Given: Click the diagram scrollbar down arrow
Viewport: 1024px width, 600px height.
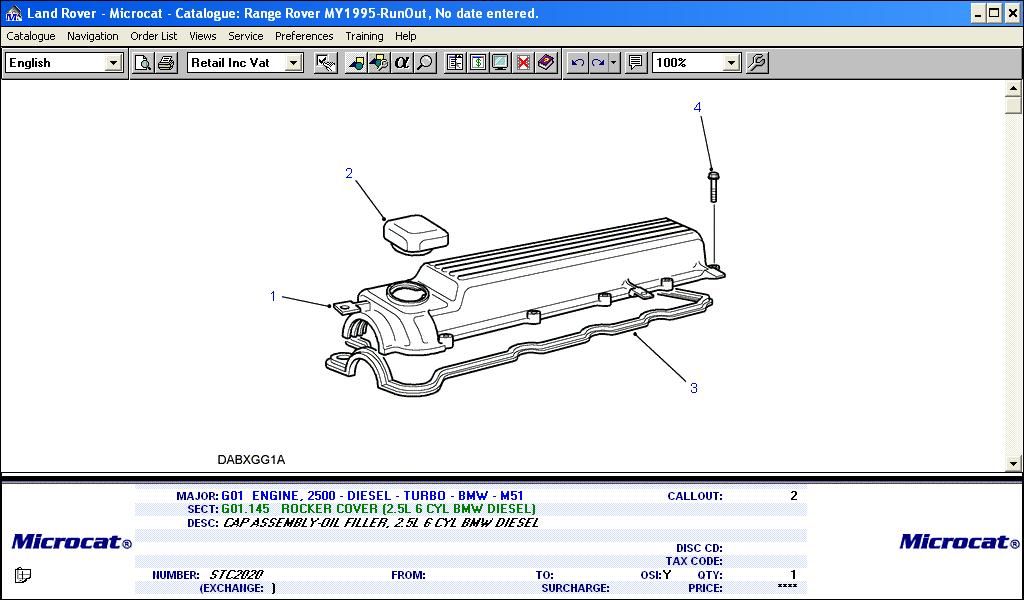Looking at the screenshot, I should pos(1014,464).
